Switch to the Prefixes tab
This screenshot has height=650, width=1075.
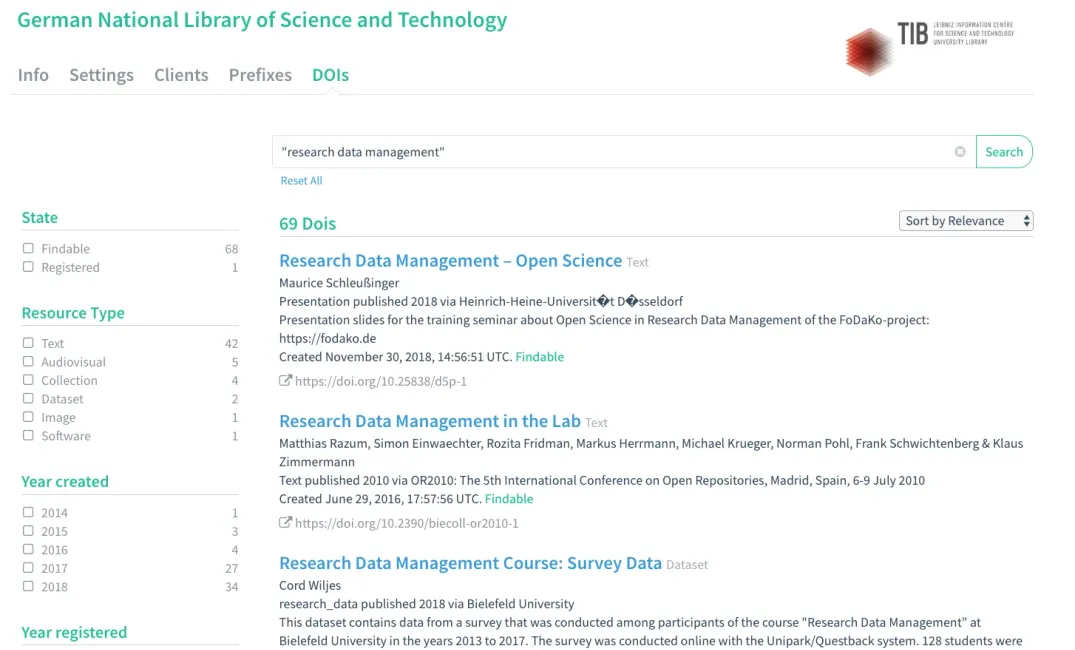(x=260, y=75)
